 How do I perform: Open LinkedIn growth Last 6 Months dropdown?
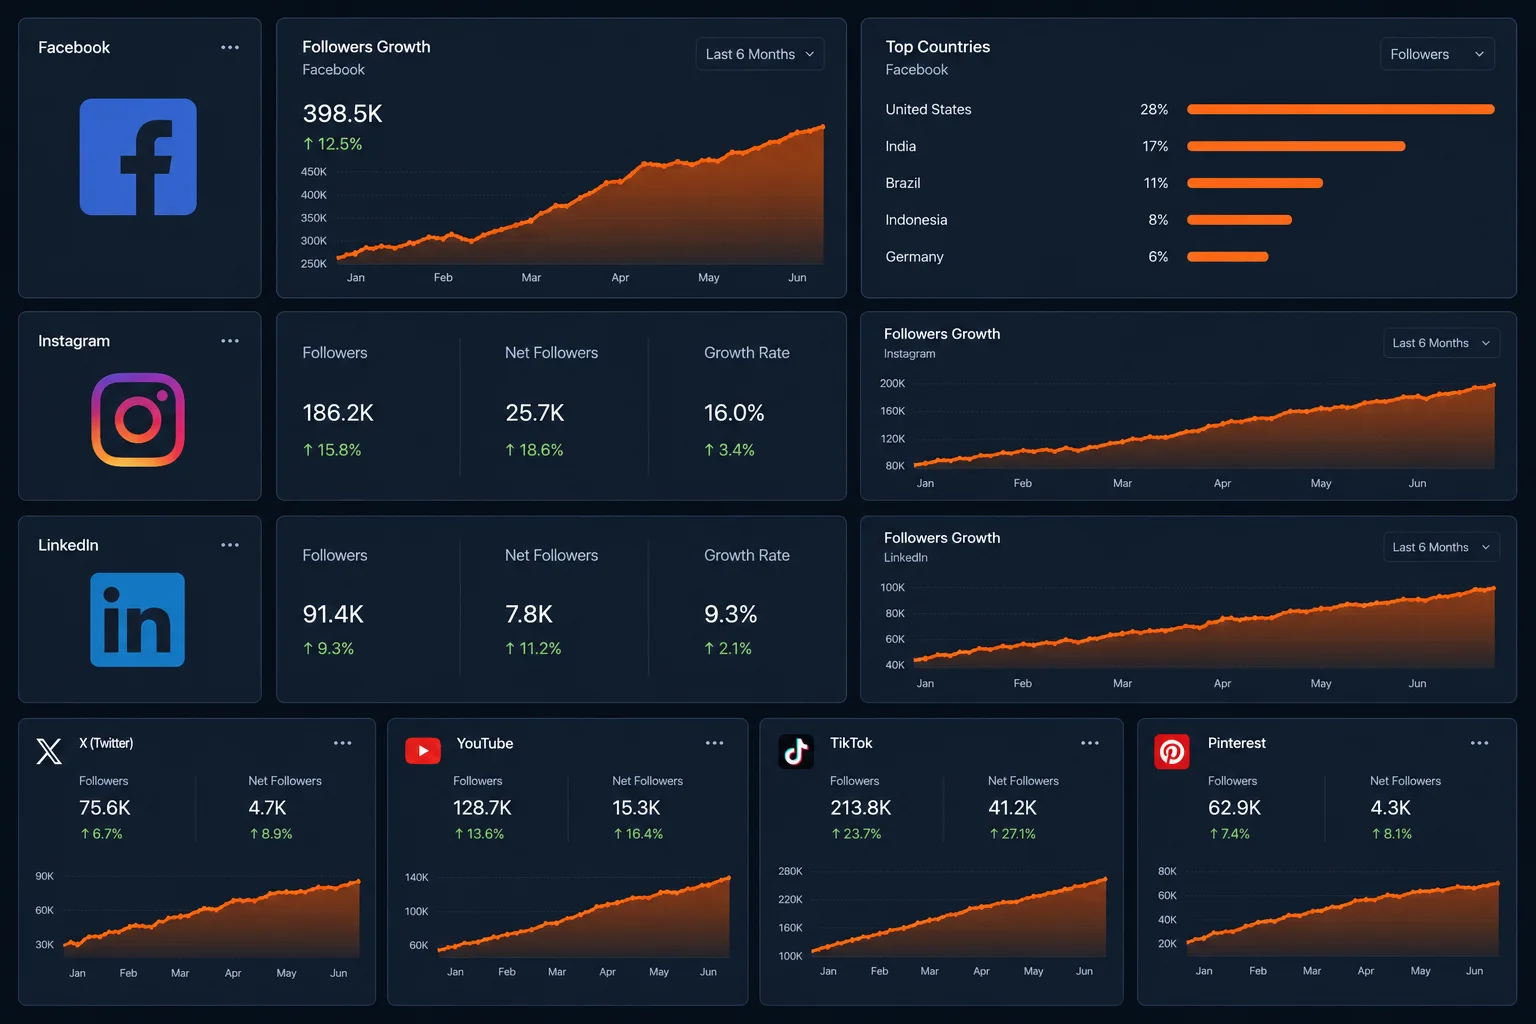pyautogui.click(x=1440, y=547)
